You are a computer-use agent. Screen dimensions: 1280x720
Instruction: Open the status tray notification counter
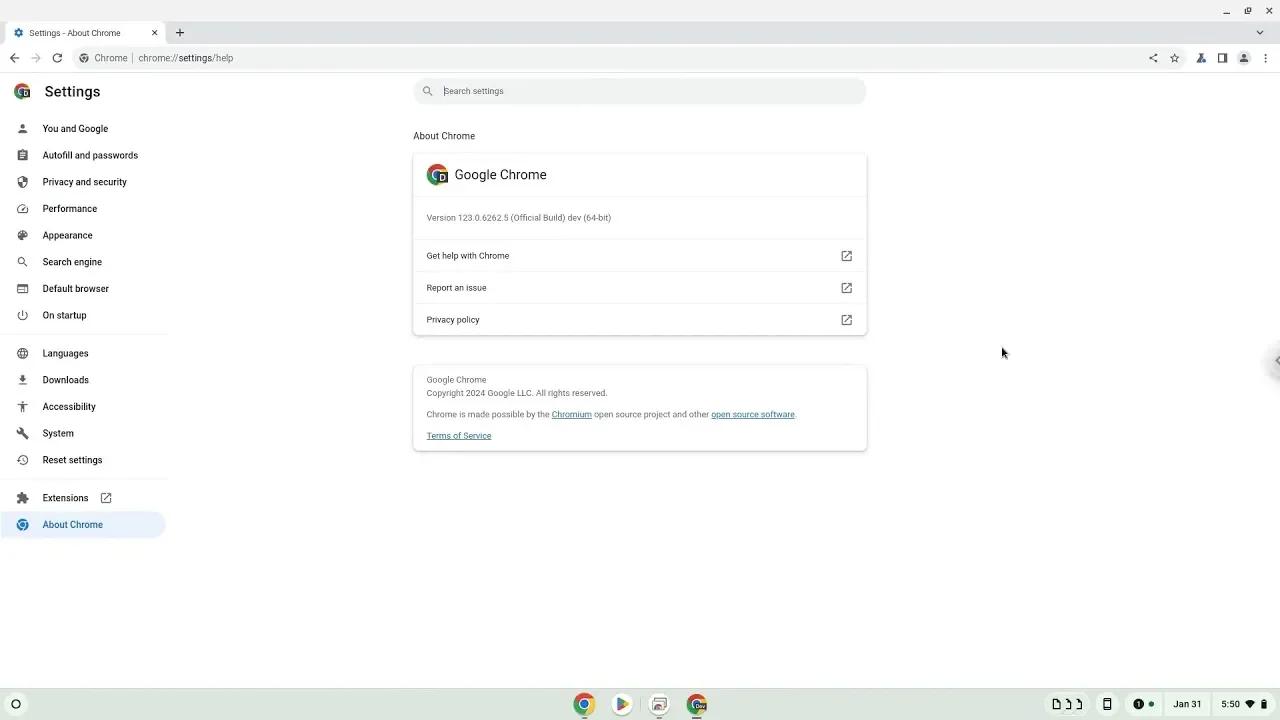point(1139,704)
